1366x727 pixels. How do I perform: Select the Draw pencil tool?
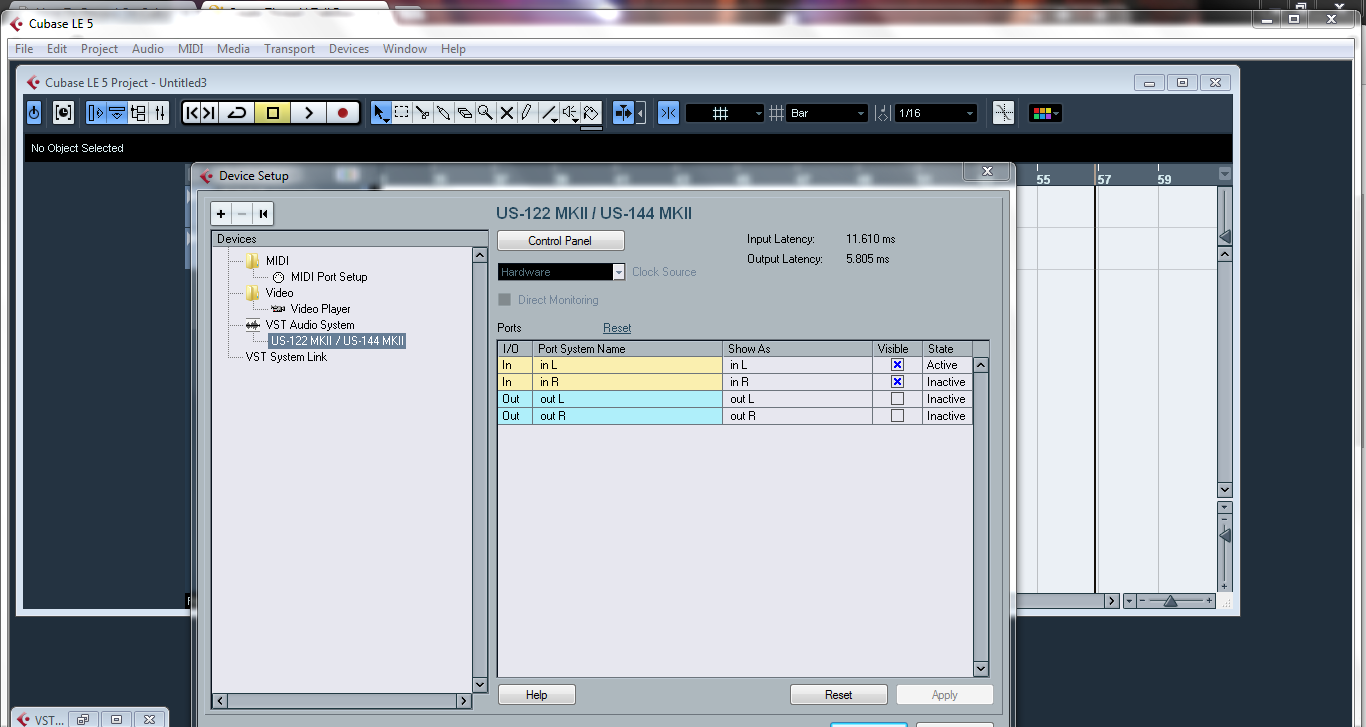pyautogui.click(x=527, y=113)
